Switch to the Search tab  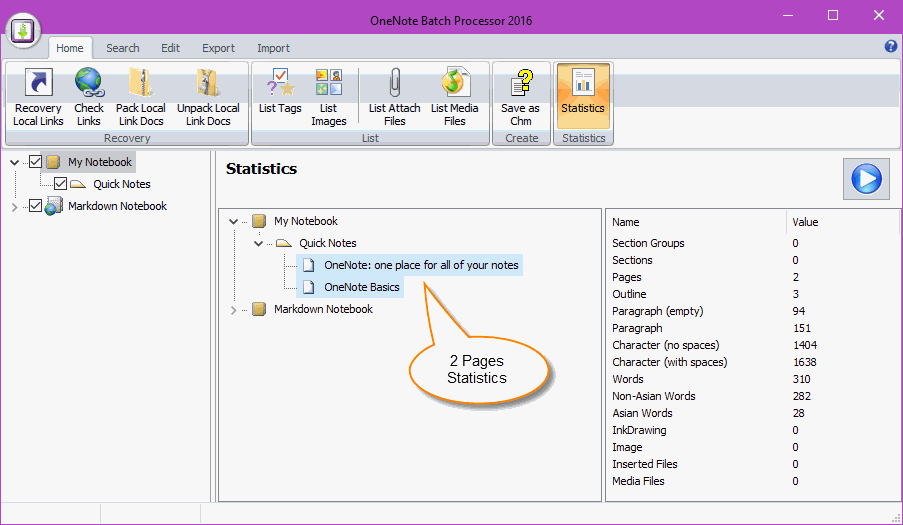(x=123, y=48)
